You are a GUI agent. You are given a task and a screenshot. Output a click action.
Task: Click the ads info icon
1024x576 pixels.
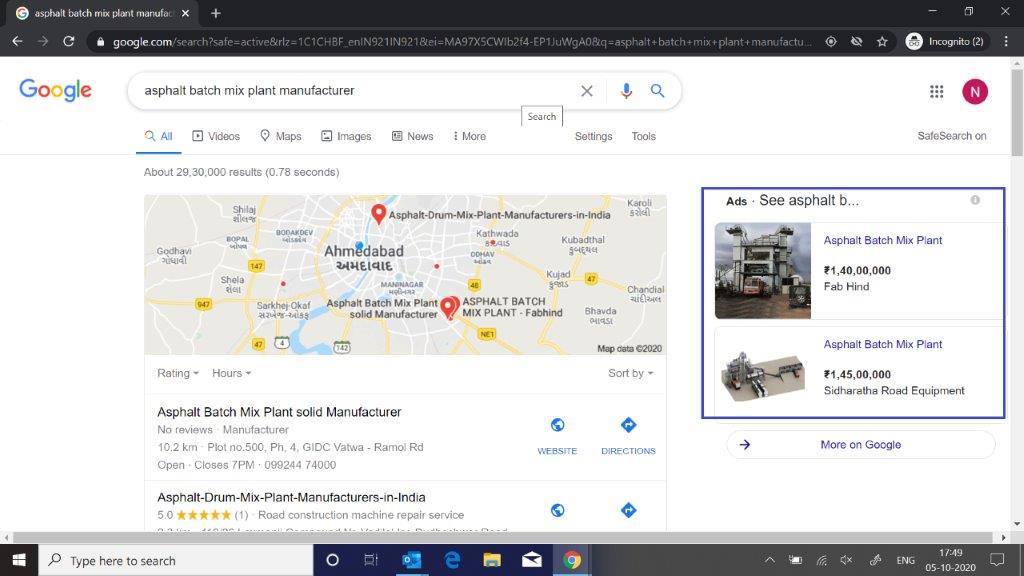975,200
